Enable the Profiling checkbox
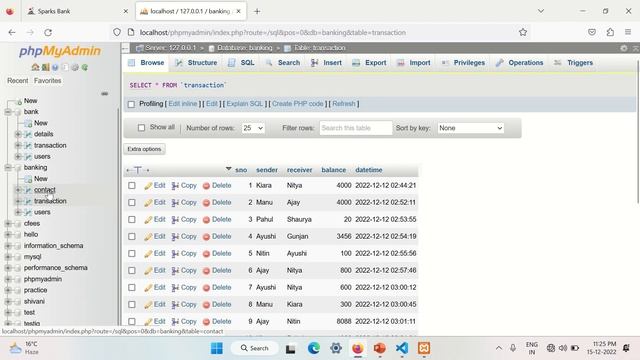Screen dimensions: 640x360 [131, 104]
